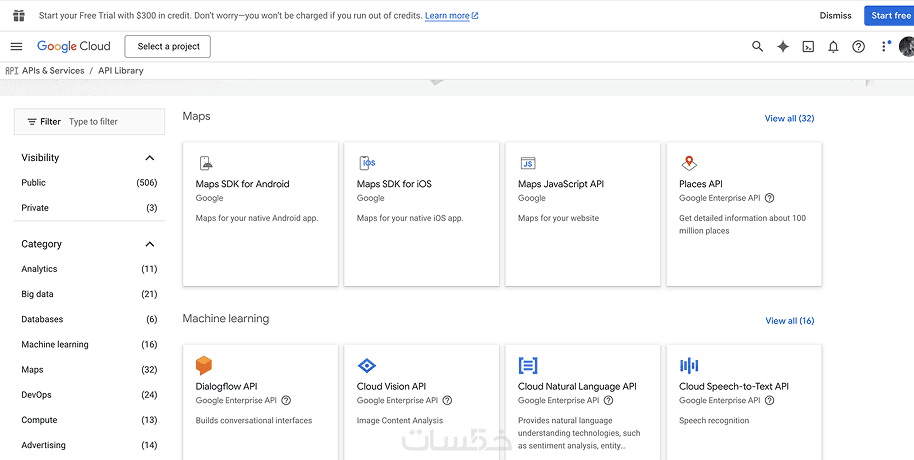
Task: Open Gemini AI sparkle assistant
Action: (783, 47)
